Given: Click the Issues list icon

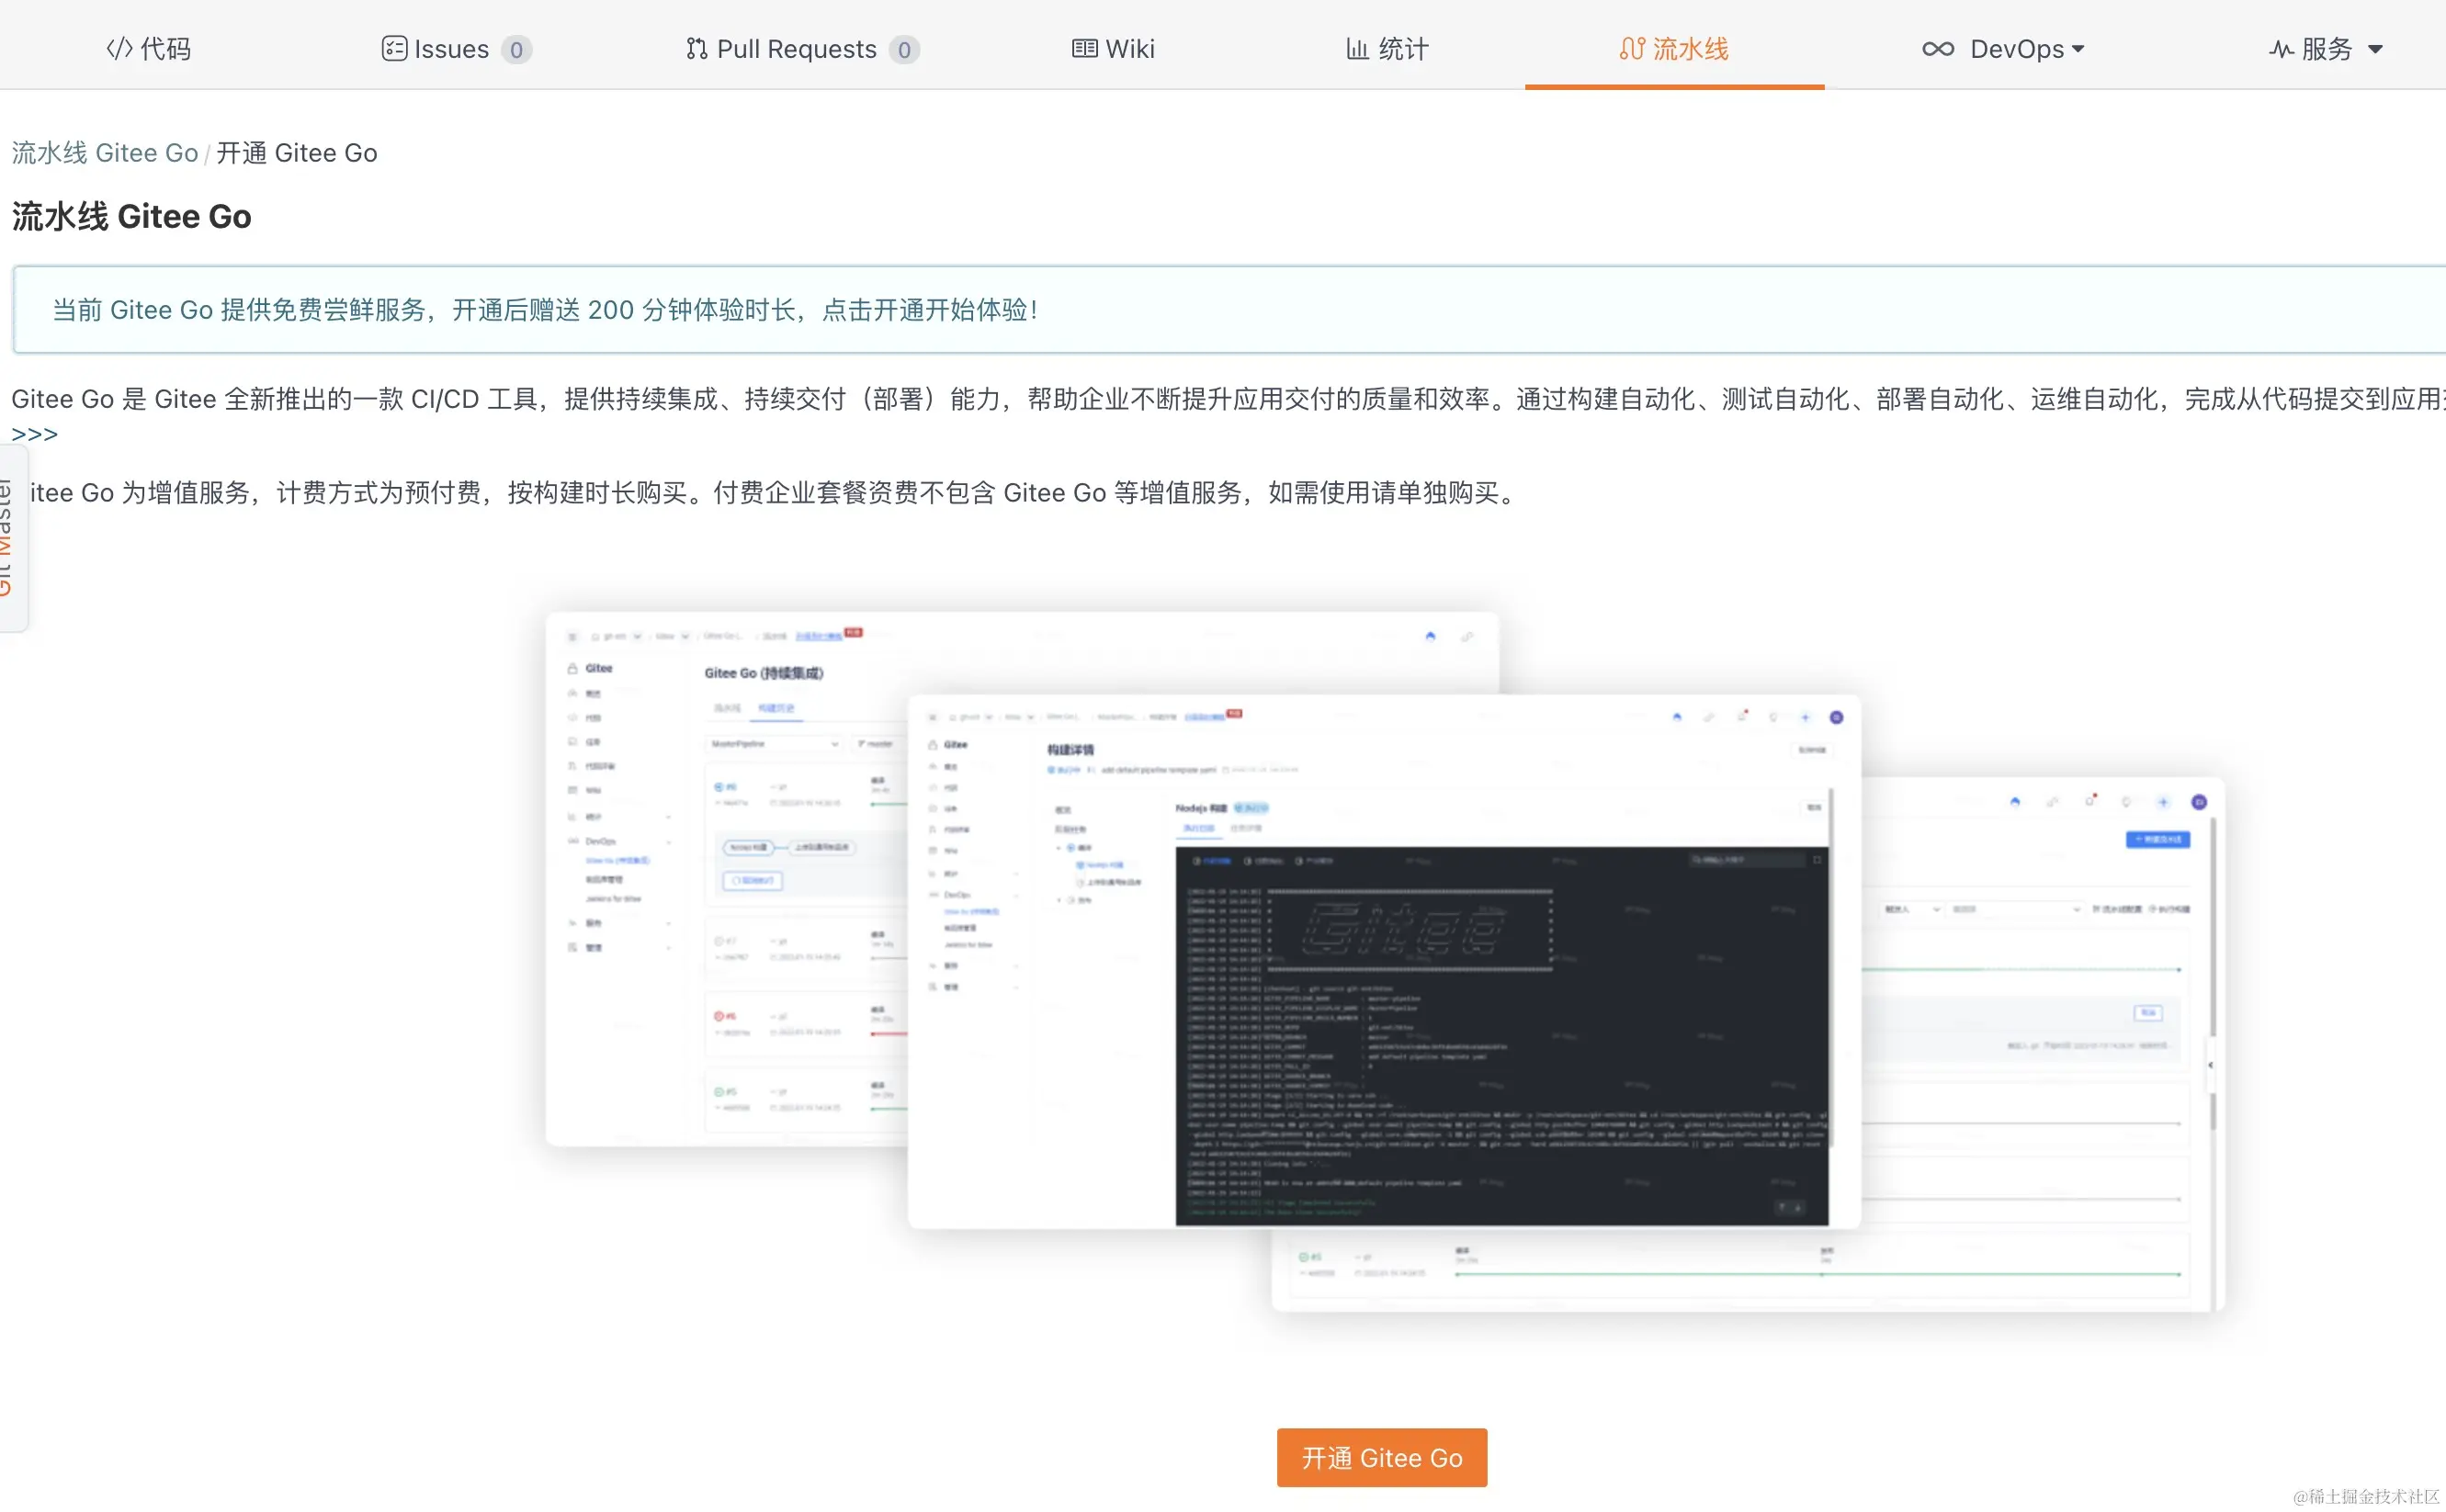Looking at the screenshot, I should click(x=394, y=48).
